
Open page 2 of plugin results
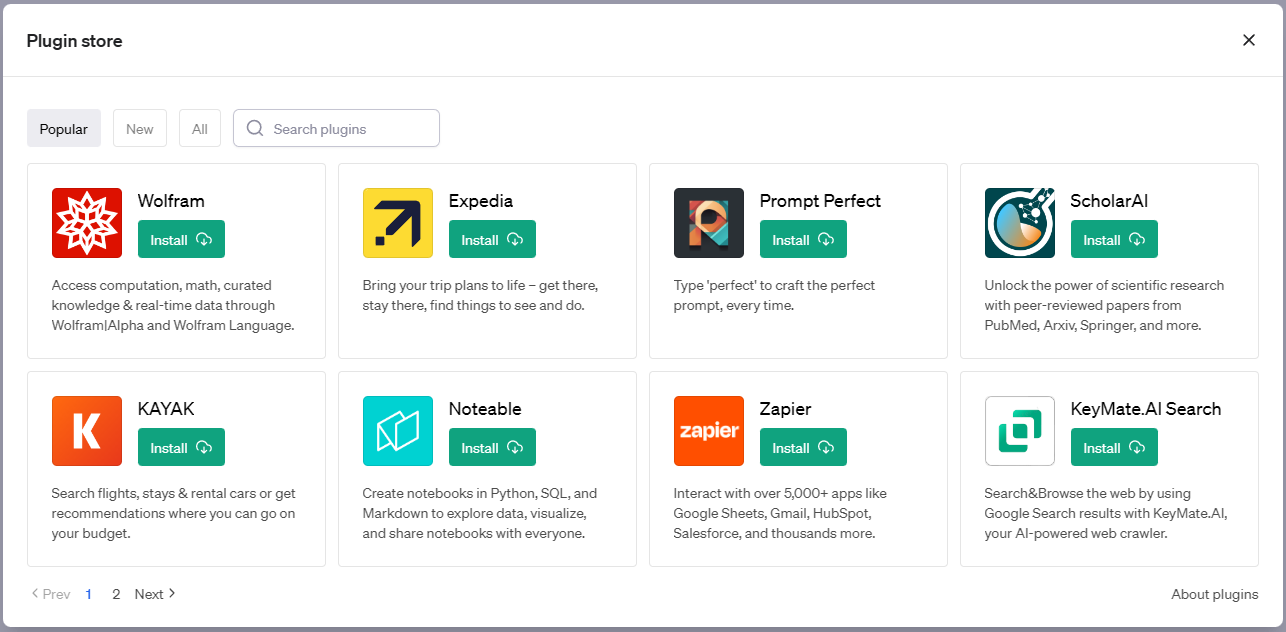point(116,594)
